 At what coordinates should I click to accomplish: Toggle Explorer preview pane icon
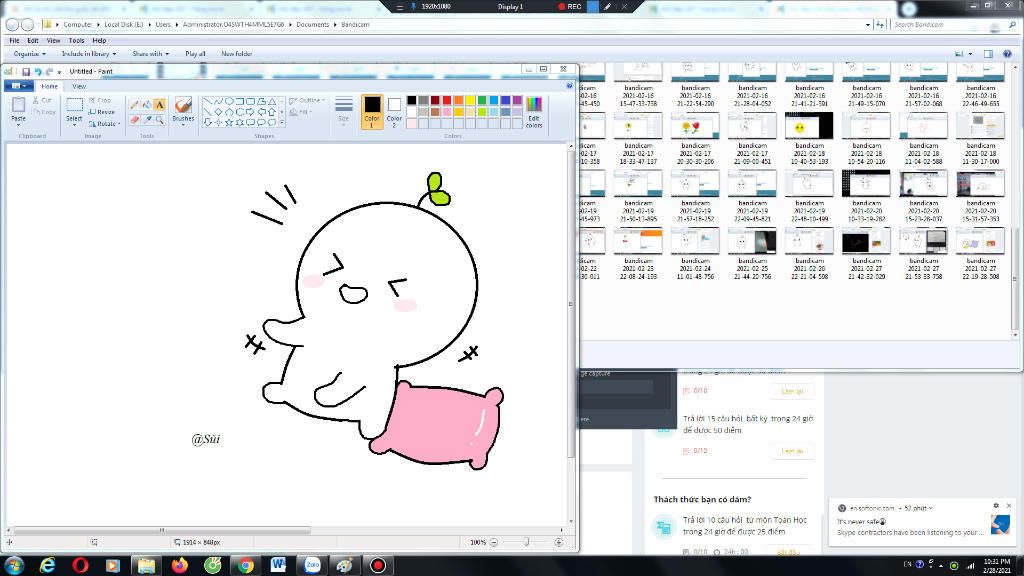pyautogui.click(x=989, y=54)
